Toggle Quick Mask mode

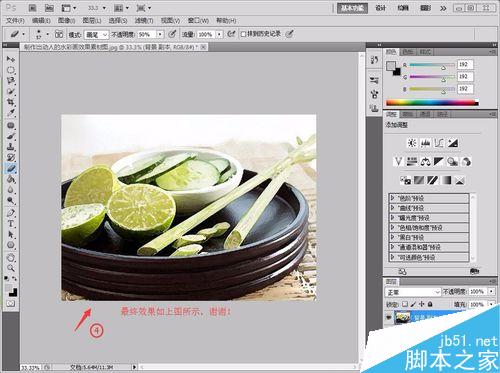click(x=11, y=304)
